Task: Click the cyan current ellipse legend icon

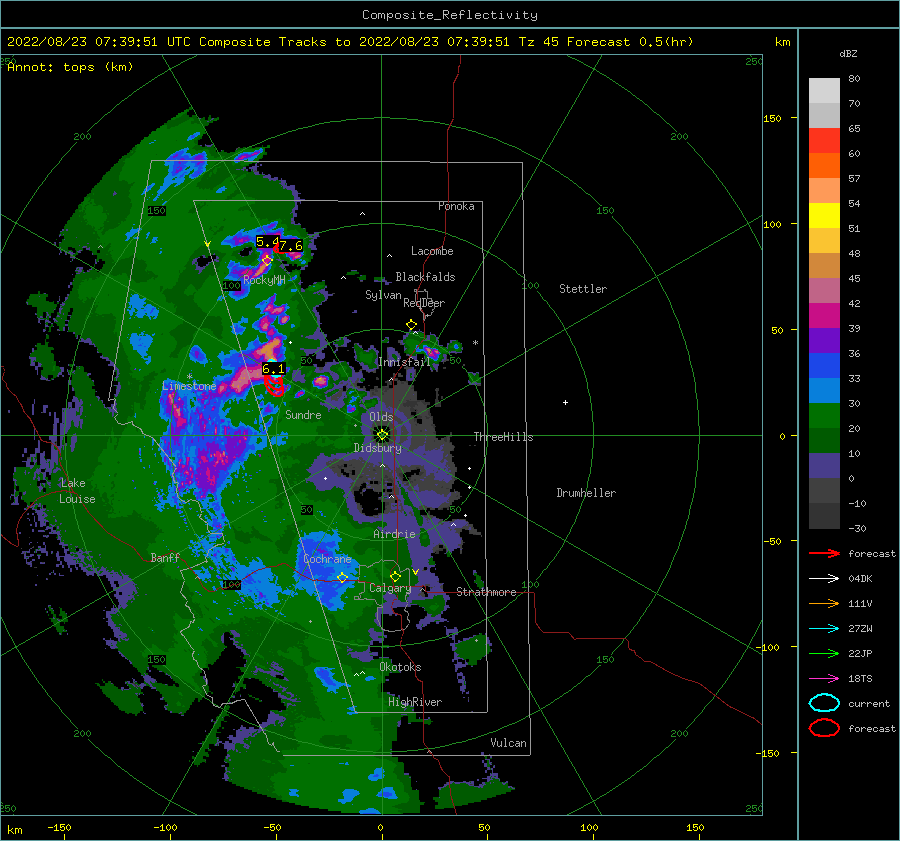Action: click(824, 703)
